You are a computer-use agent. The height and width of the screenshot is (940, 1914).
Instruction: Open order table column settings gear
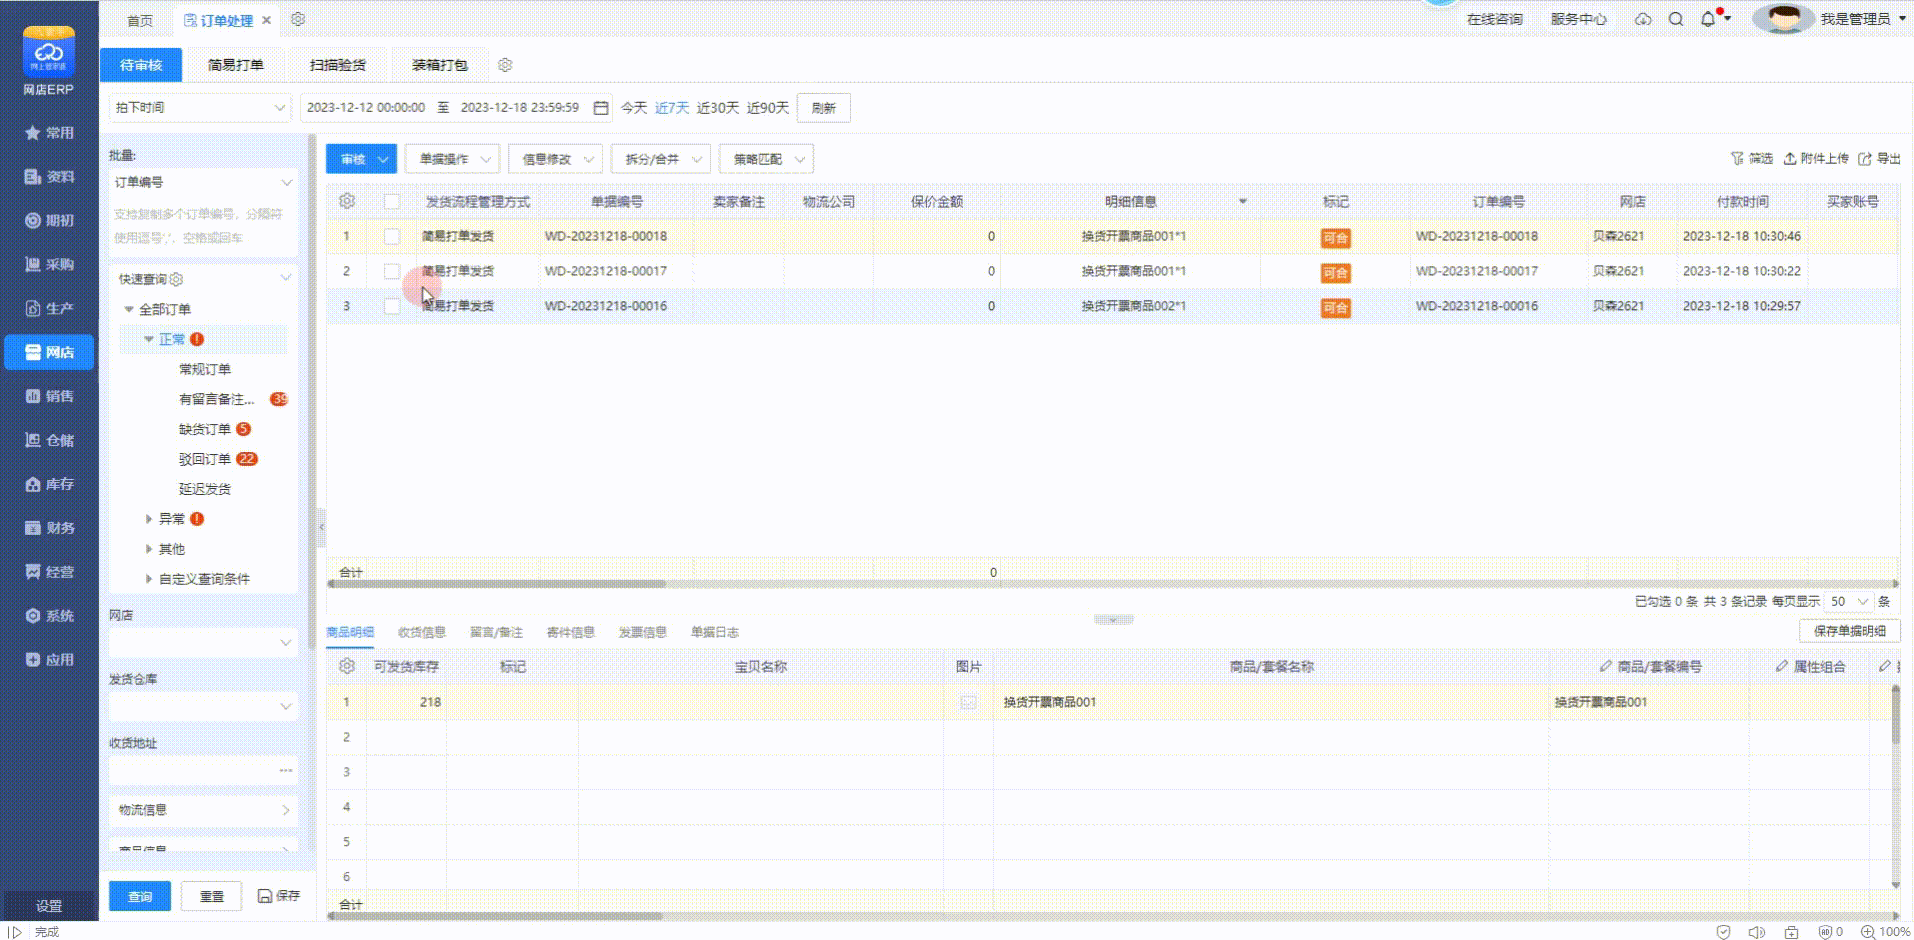[x=347, y=201]
